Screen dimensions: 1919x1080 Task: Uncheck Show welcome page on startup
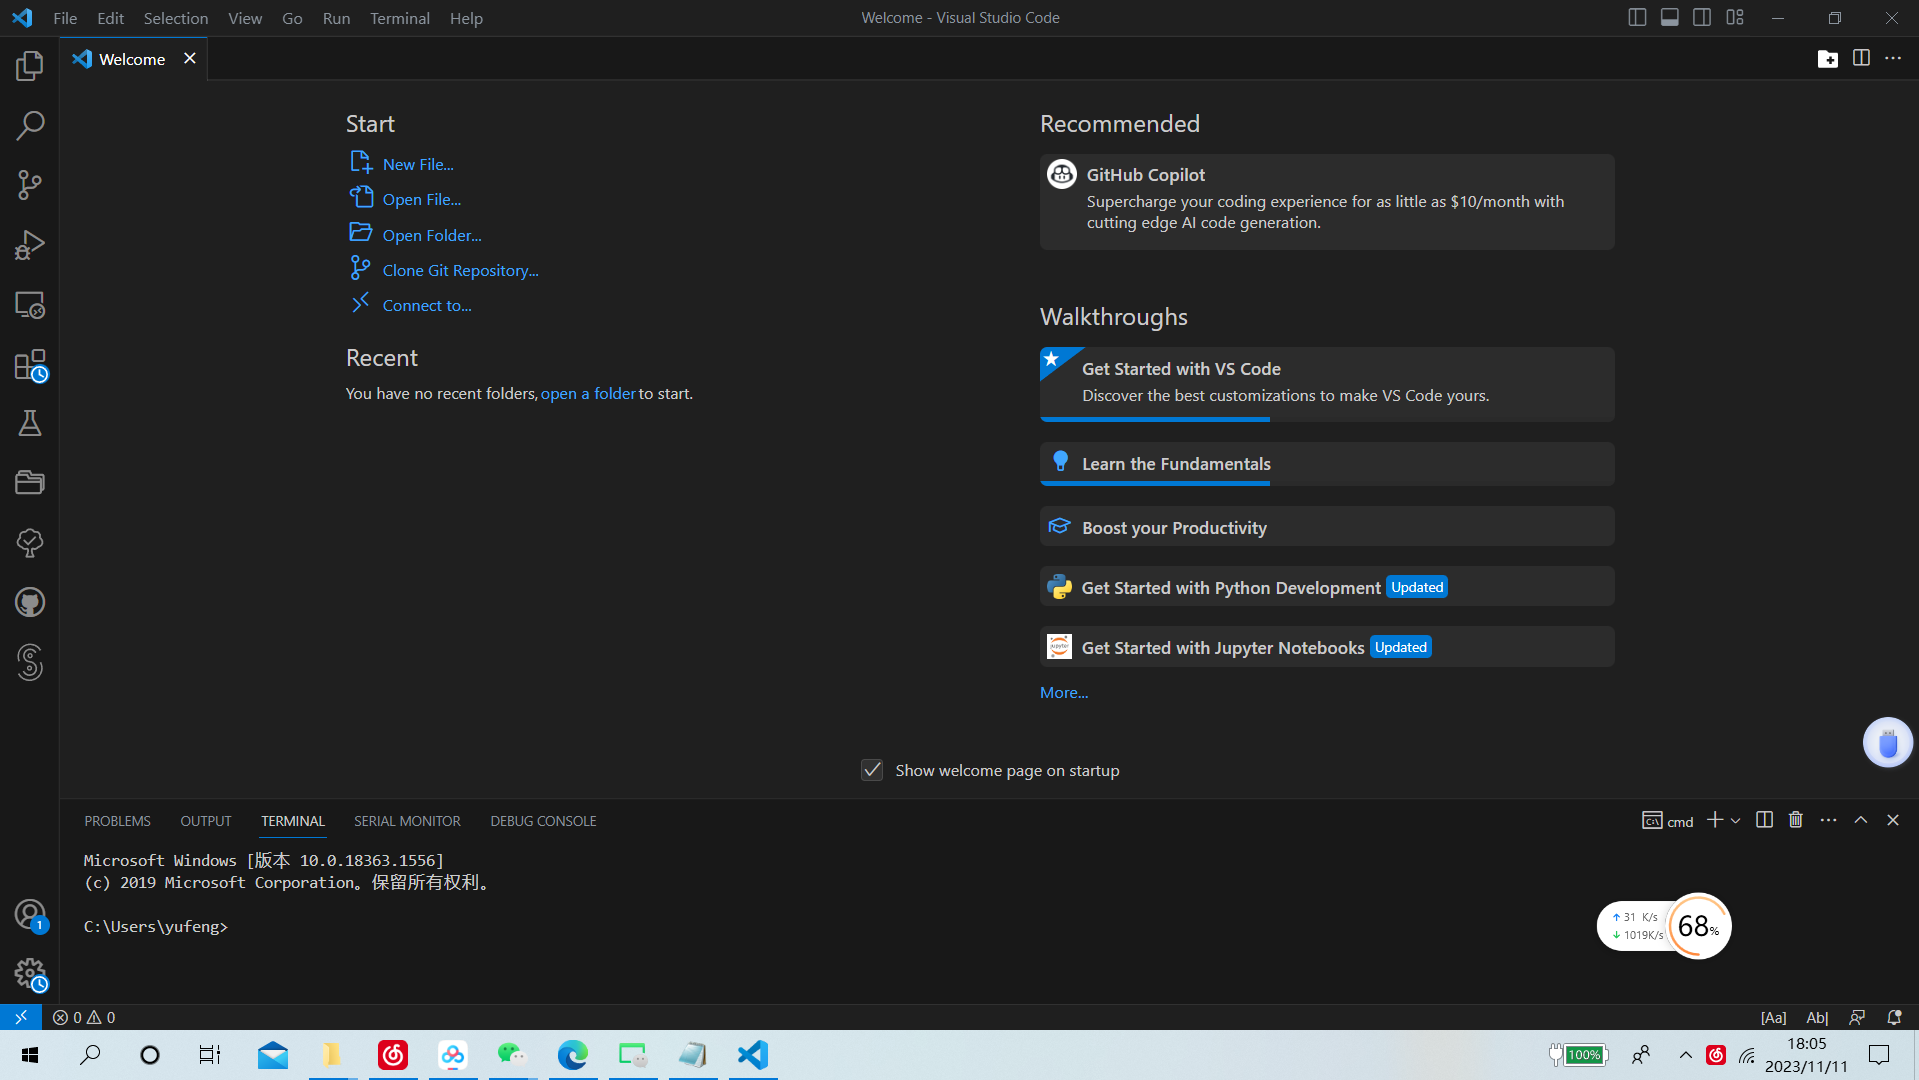pos(872,770)
